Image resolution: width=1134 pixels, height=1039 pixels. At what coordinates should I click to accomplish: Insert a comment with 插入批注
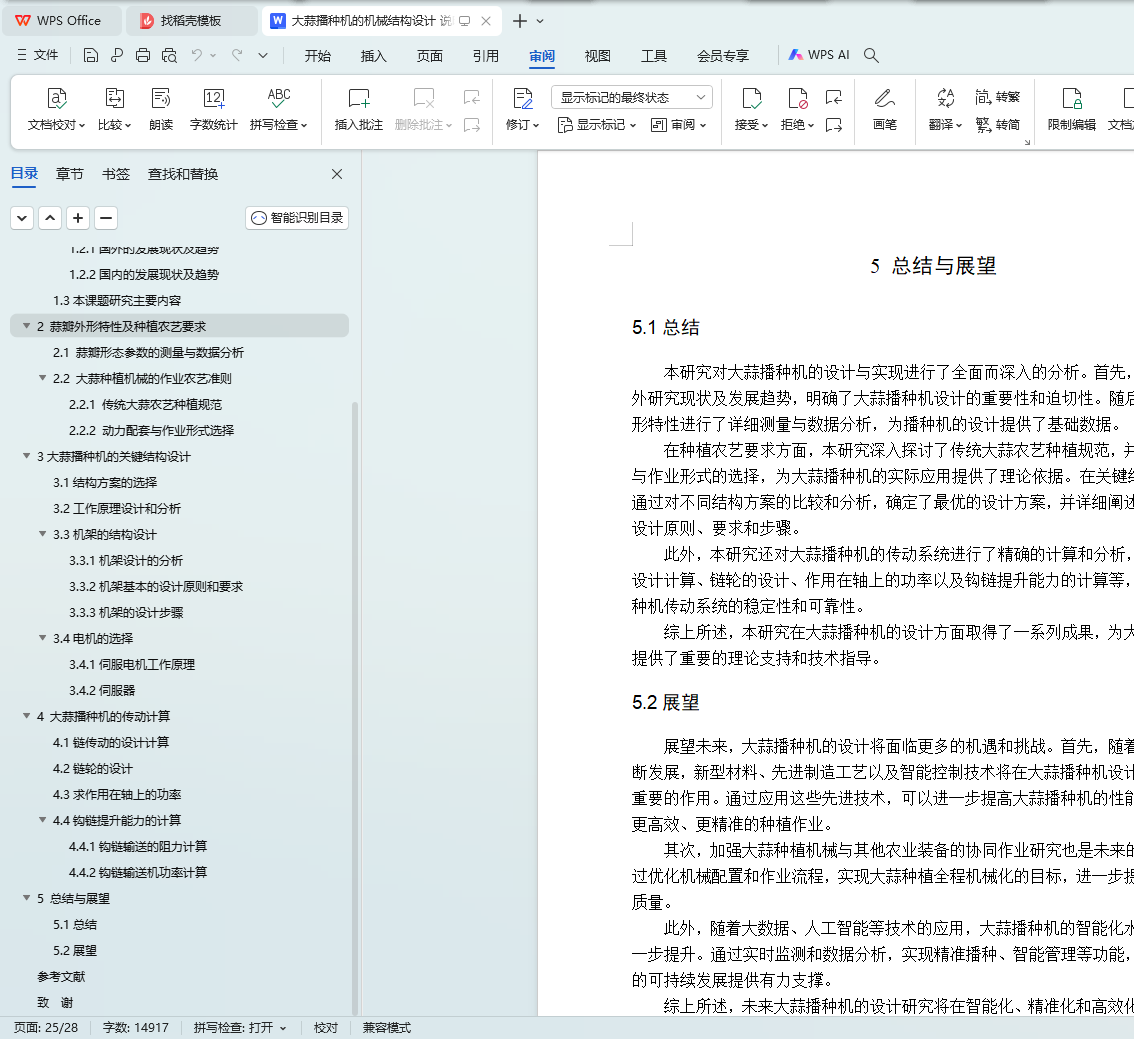click(x=359, y=109)
